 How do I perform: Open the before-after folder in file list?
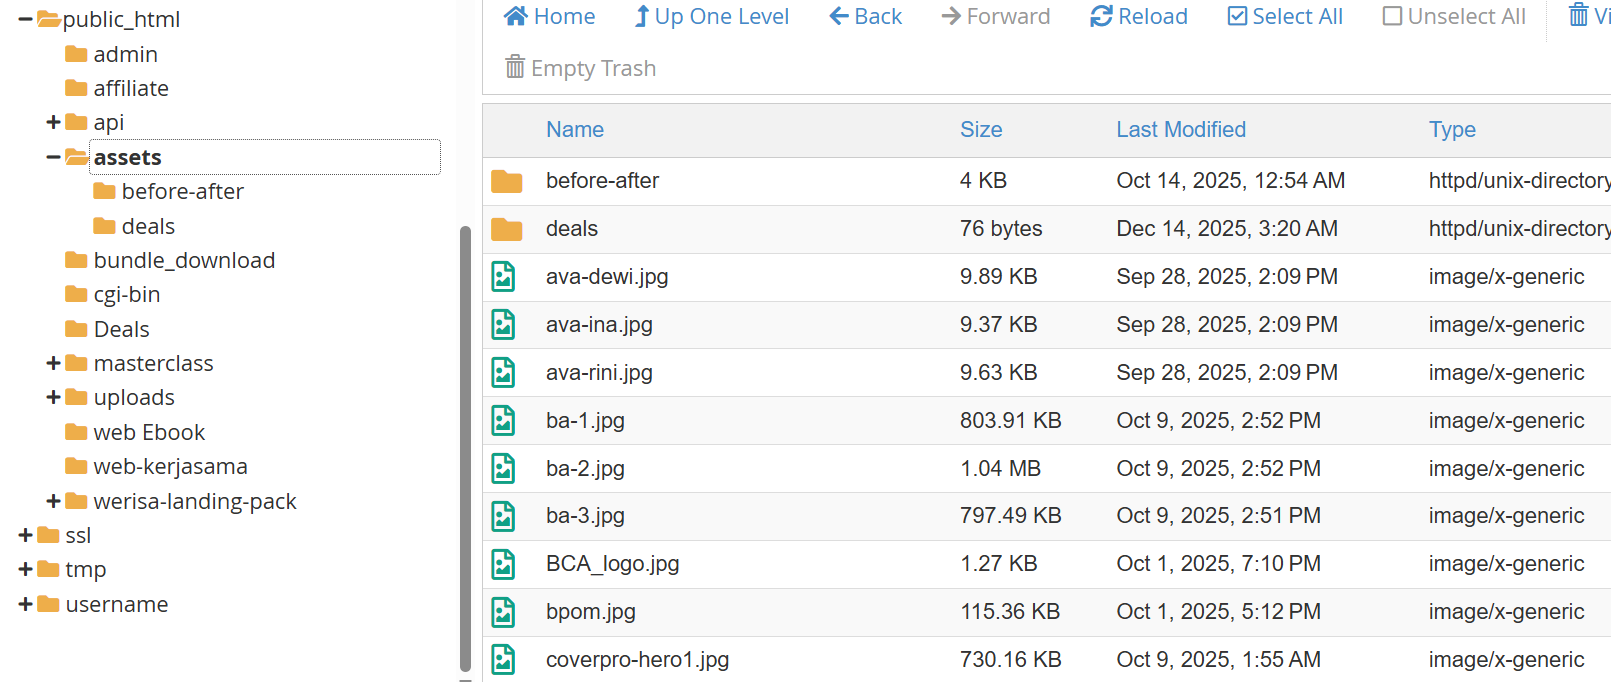pos(602,181)
